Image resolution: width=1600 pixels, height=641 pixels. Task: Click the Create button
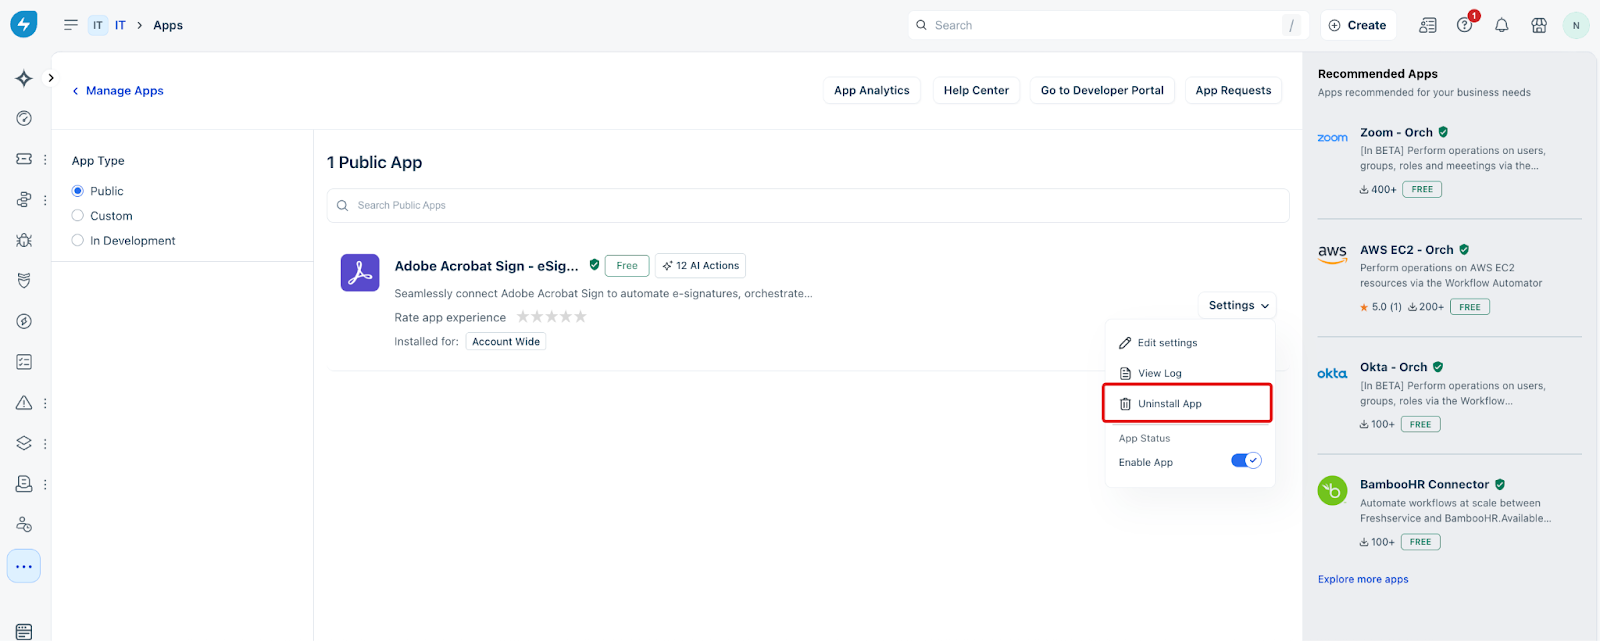1358,25
